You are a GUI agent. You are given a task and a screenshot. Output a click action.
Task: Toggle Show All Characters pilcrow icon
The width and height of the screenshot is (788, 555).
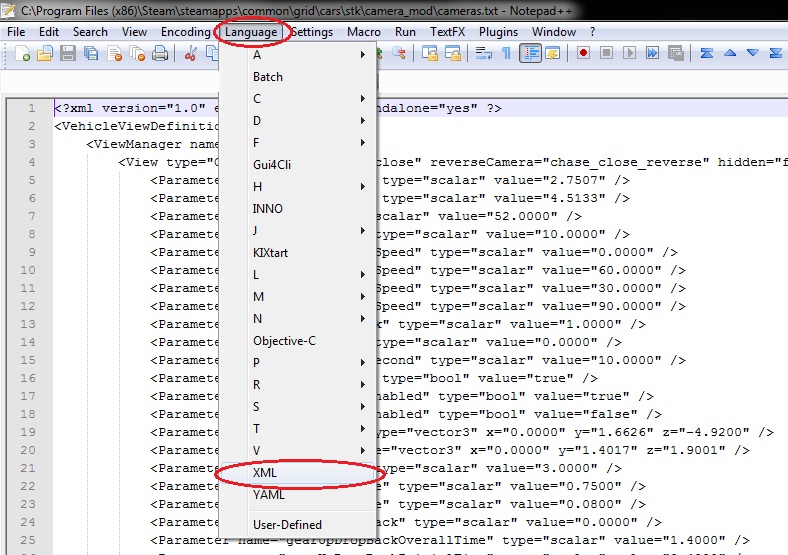[x=507, y=53]
